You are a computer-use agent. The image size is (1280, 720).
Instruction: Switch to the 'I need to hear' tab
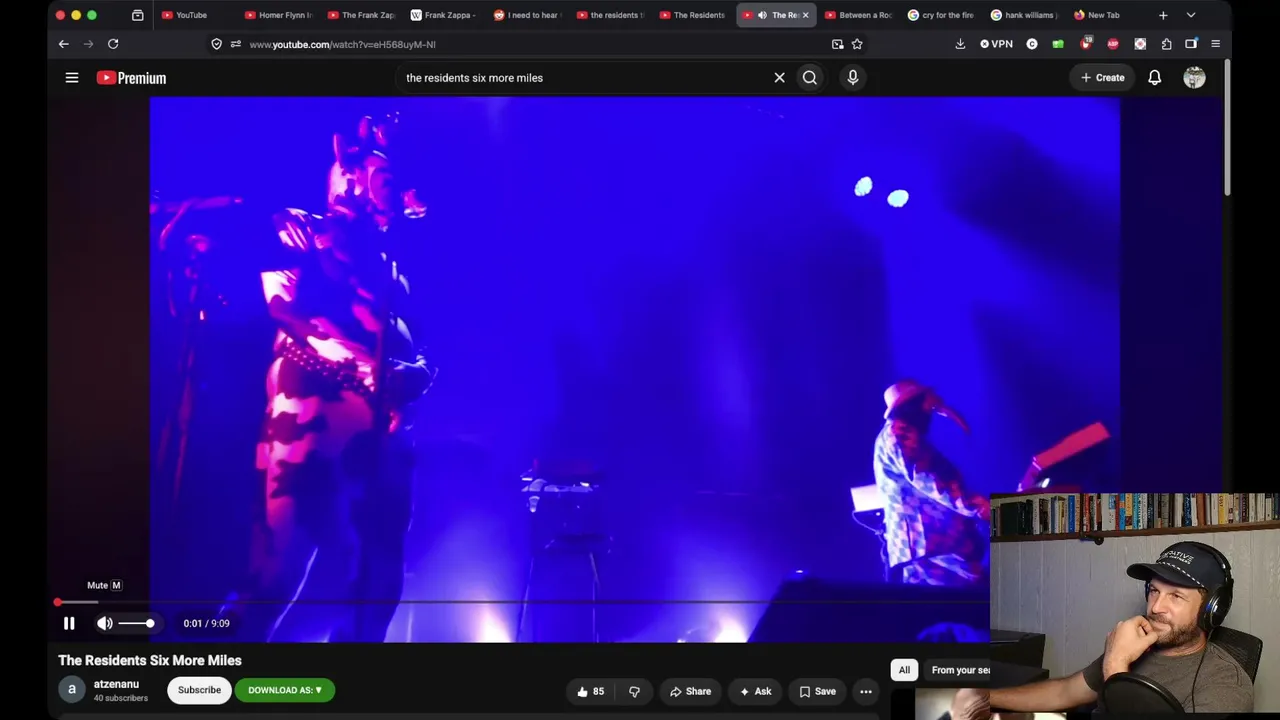pos(527,15)
